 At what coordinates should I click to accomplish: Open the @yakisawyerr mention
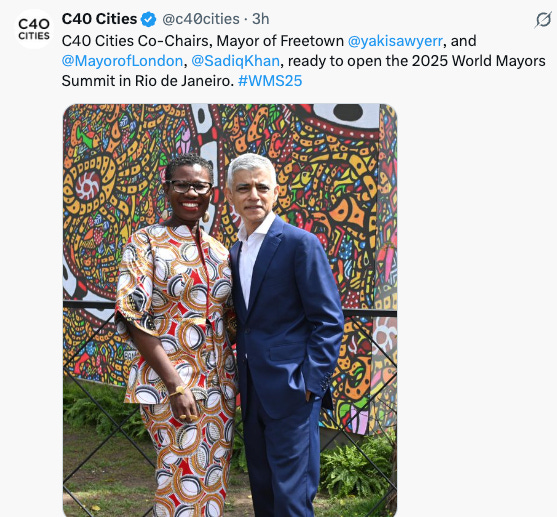pyautogui.click(x=395, y=41)
